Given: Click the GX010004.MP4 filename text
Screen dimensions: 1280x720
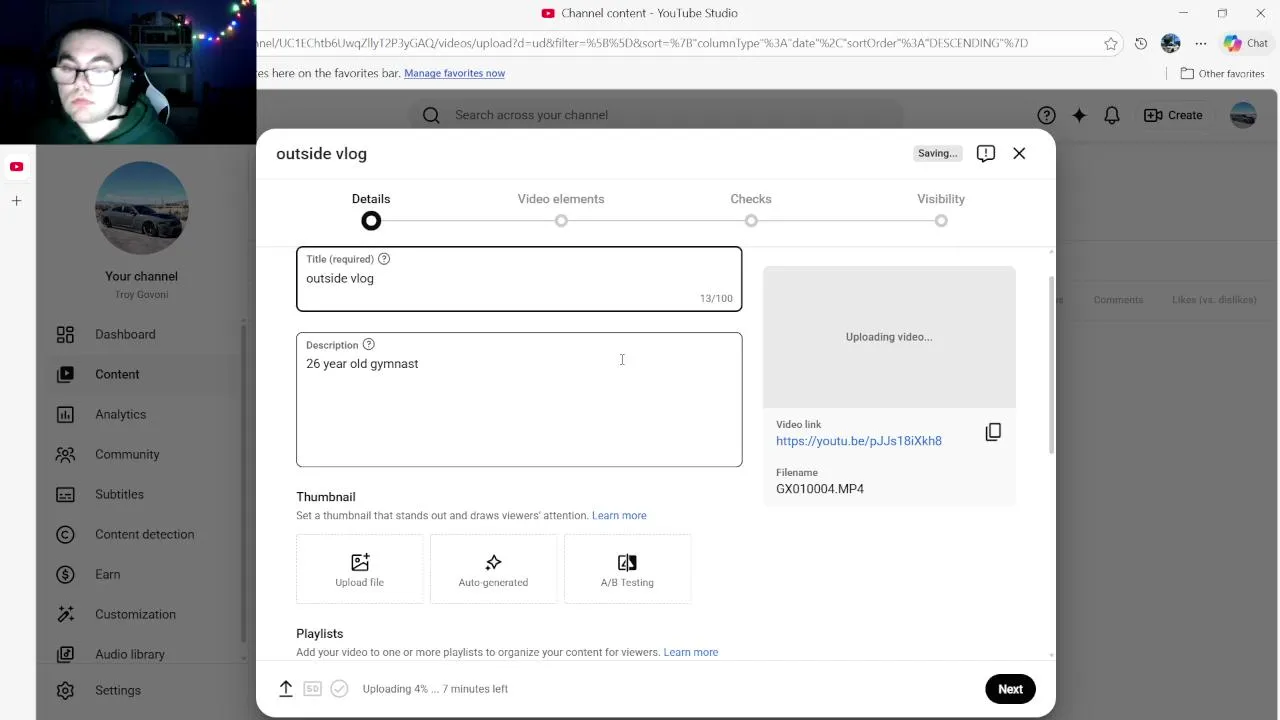Looking at the screenshot, I should pos(820,489).
